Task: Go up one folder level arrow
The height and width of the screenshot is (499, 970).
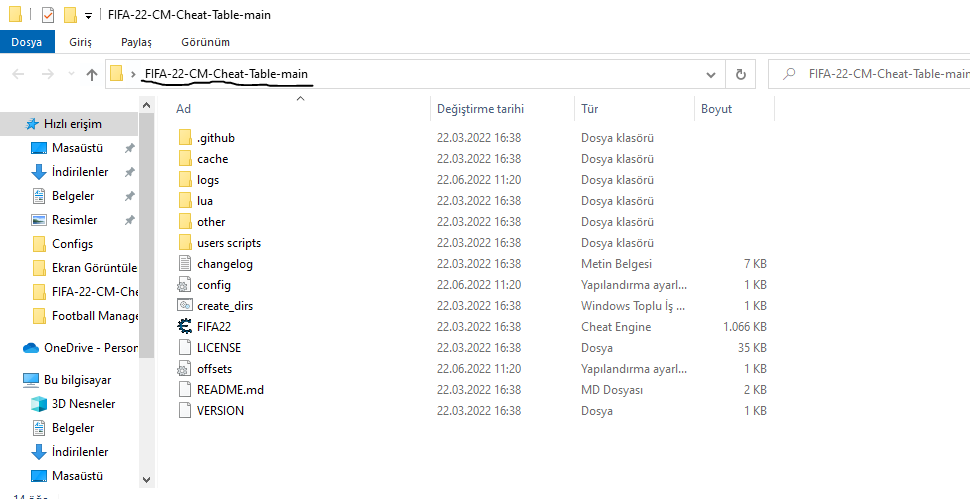Action: coord(92,75)
